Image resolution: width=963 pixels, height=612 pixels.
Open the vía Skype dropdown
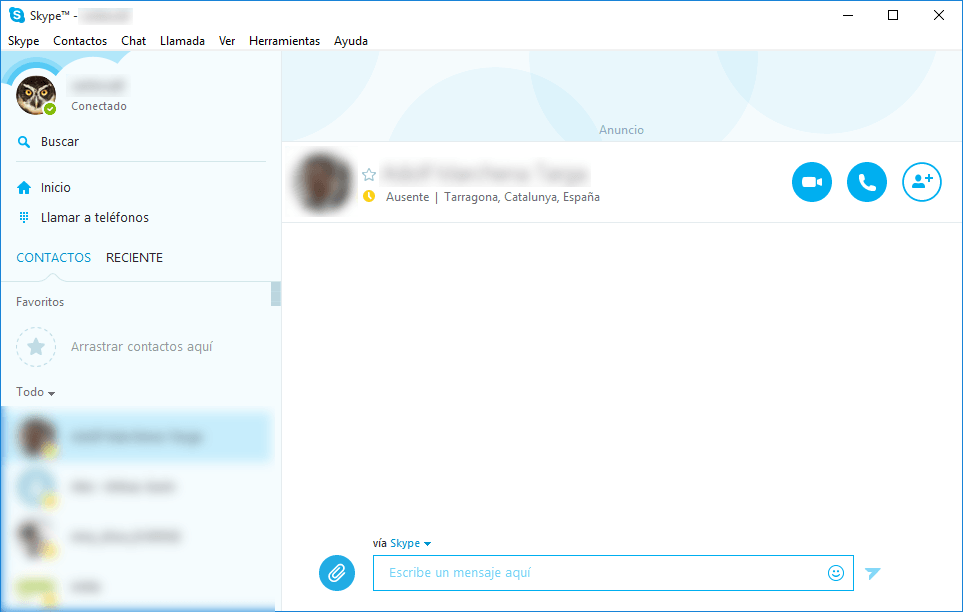click(x=410, y=543)
